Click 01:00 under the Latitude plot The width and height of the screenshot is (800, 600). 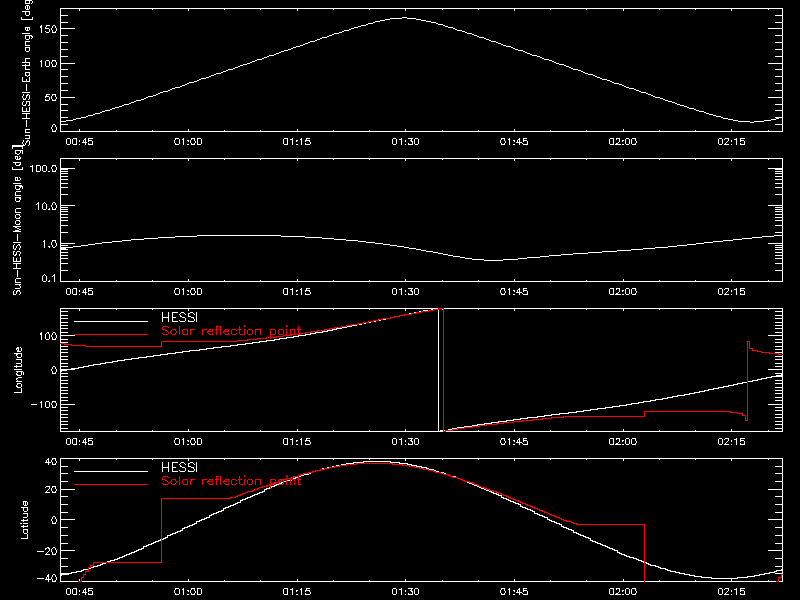(188, 592)
